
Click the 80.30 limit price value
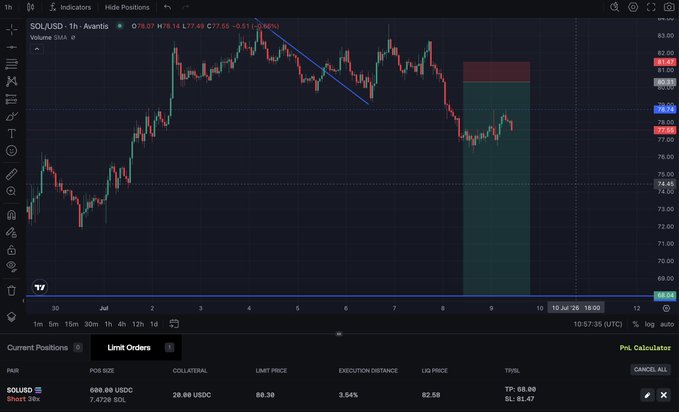[265, 395]
